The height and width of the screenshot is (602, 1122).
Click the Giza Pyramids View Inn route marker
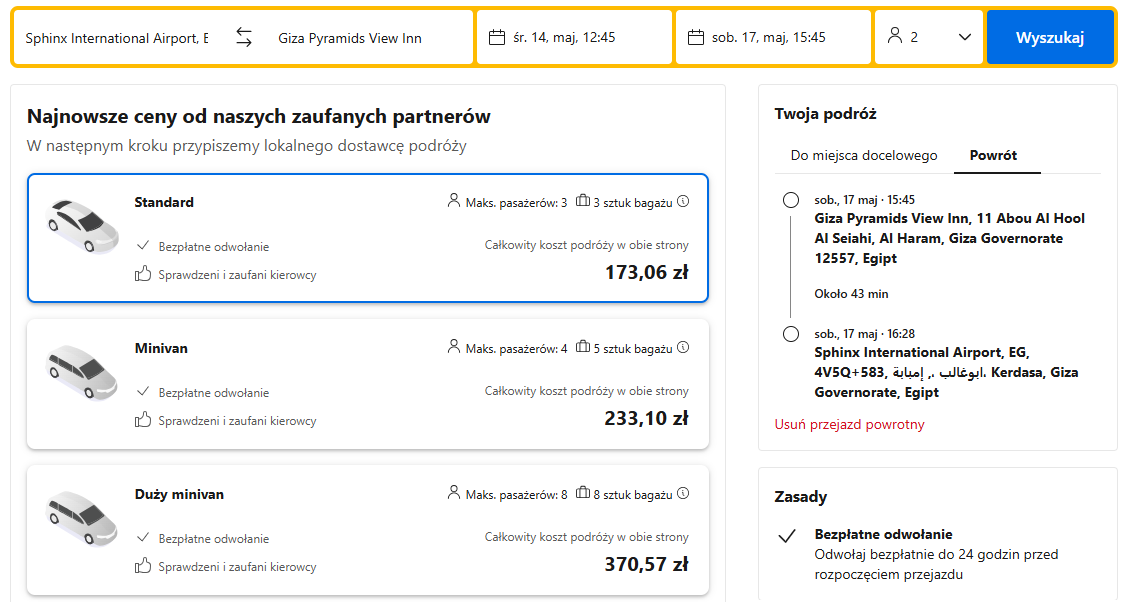[x=791, y=200]
